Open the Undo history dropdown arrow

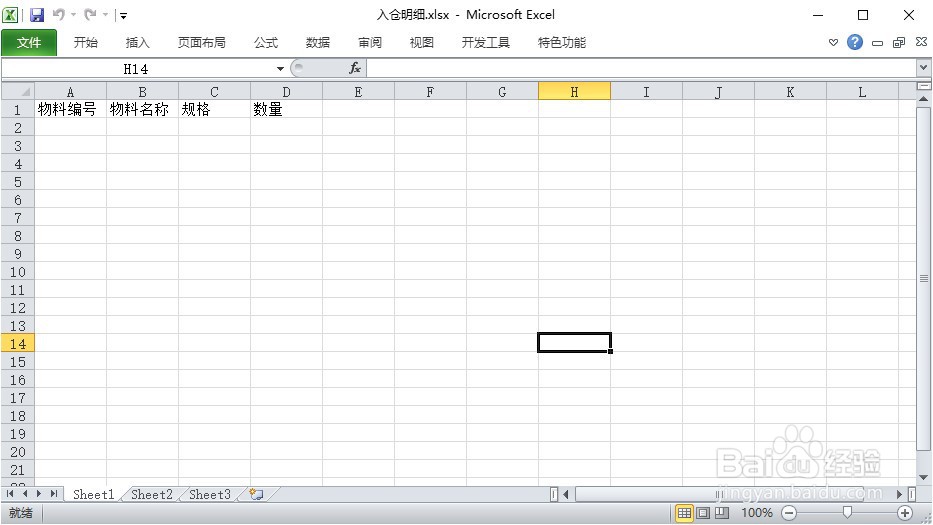tap(73, 15)
